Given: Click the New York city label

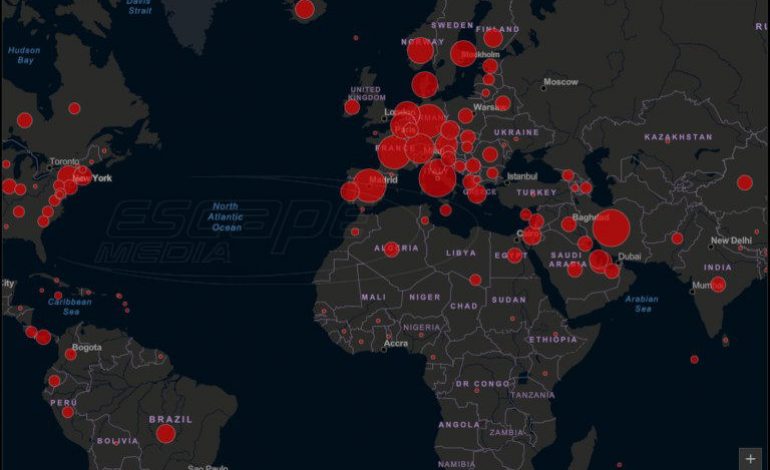Looking at the screenshot, I should pyautogui.click(x=92, y=178).
